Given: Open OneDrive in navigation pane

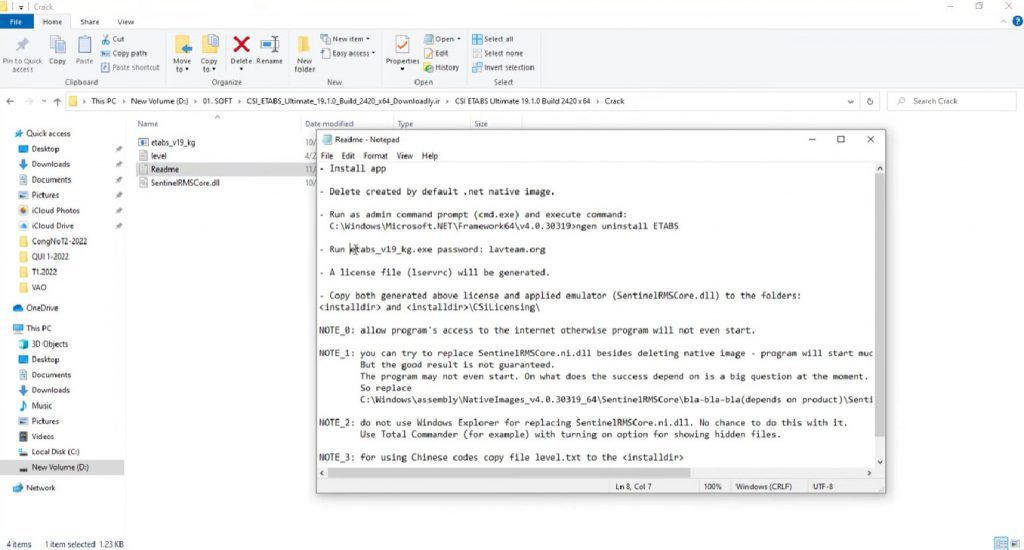Looking at the screenshot, I should tap(42, 308).
